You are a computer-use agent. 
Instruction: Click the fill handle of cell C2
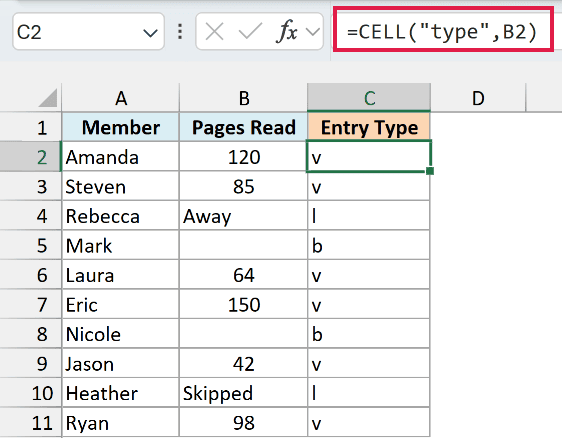pos(430,171)
